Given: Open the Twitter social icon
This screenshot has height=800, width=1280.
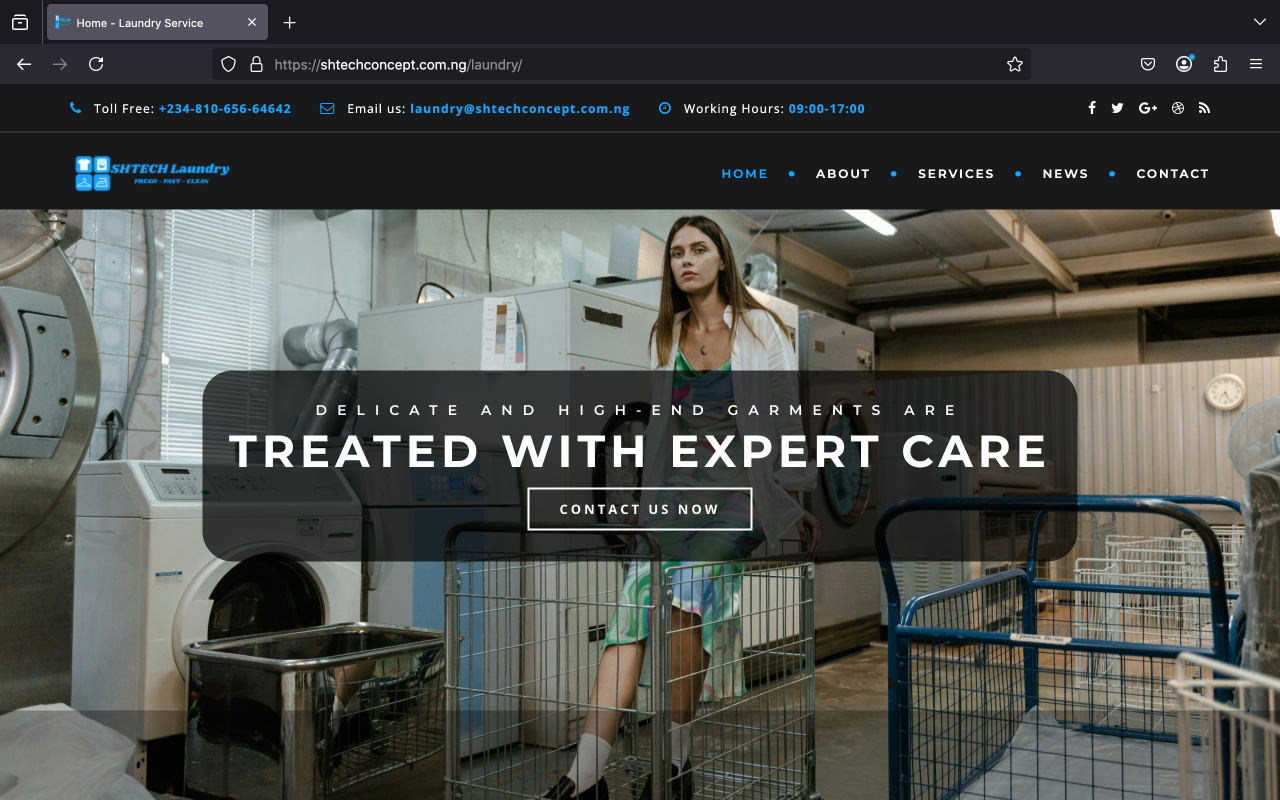Looking at the screenshot, I should [x=1118, y=108].
